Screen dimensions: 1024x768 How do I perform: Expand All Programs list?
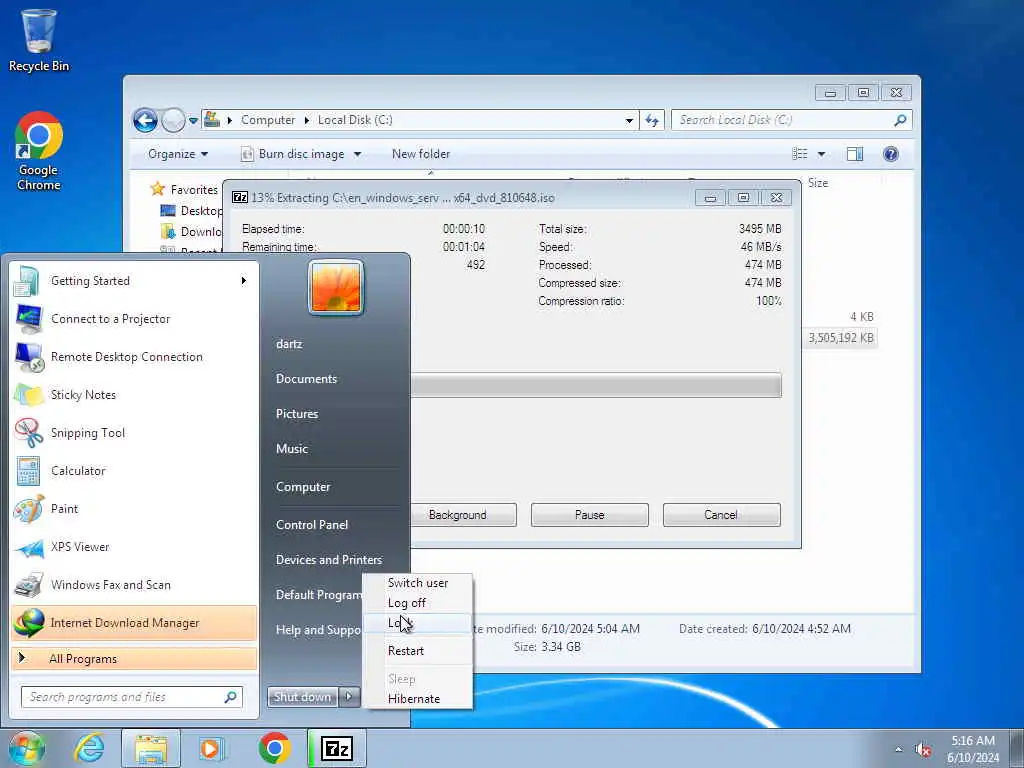134,659
